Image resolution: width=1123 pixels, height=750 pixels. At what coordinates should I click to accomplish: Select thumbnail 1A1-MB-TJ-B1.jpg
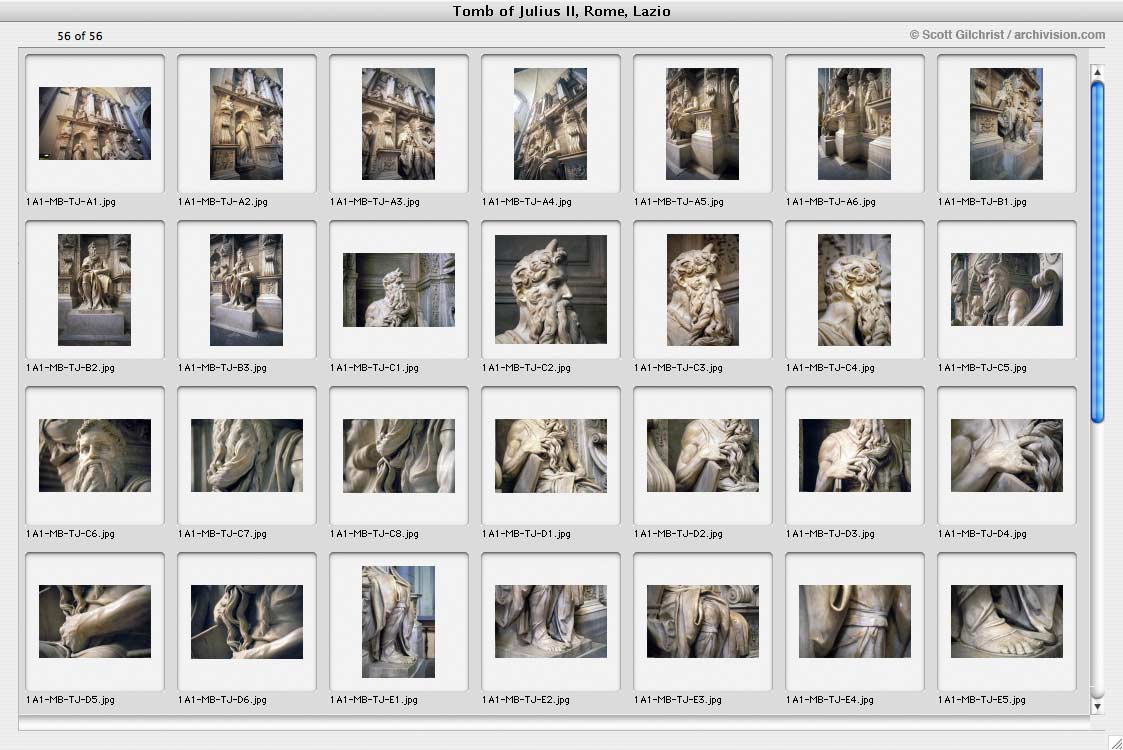tap(1006, 123)
